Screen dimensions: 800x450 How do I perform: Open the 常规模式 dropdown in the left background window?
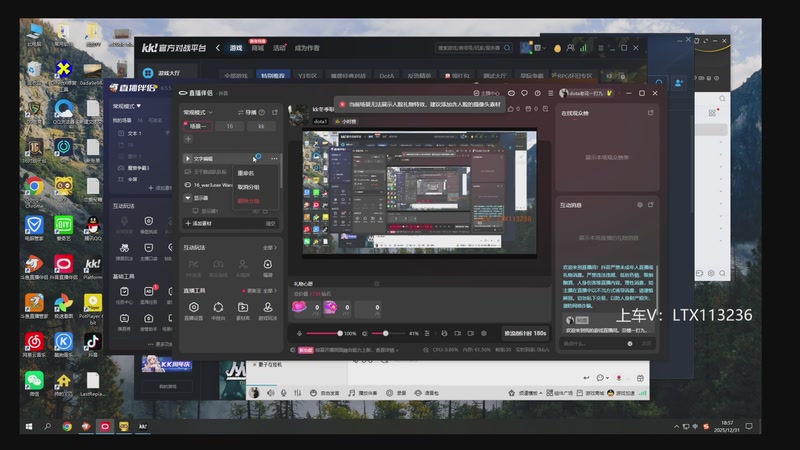127,106
